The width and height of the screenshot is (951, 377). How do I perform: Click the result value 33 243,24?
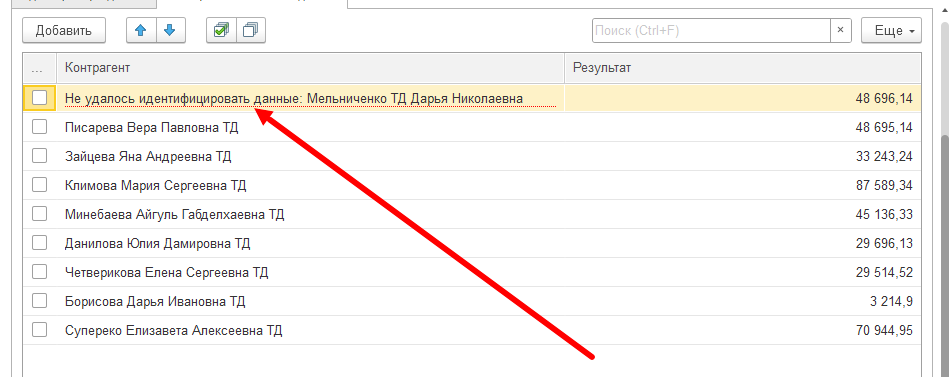point(884,156)
